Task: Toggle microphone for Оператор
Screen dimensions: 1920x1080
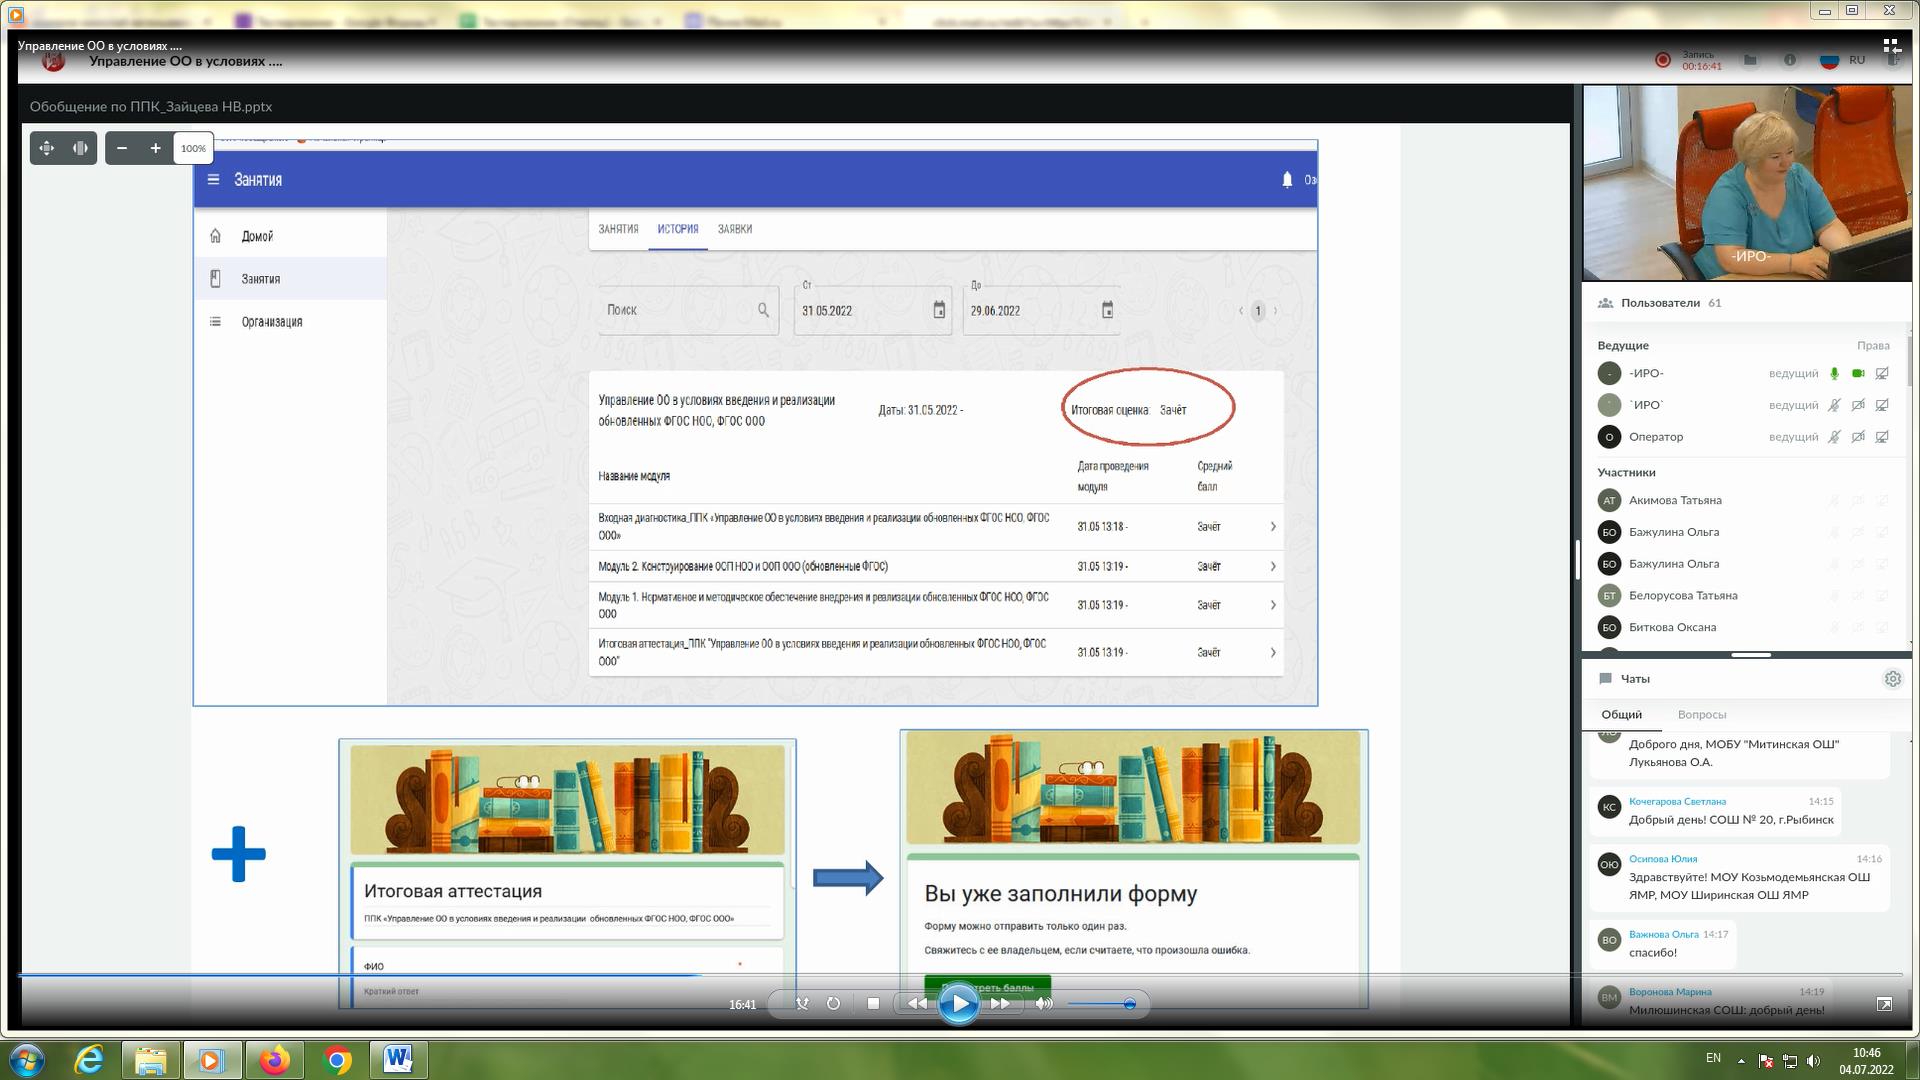Action: pyautogui.click(x=1834, y=437)
